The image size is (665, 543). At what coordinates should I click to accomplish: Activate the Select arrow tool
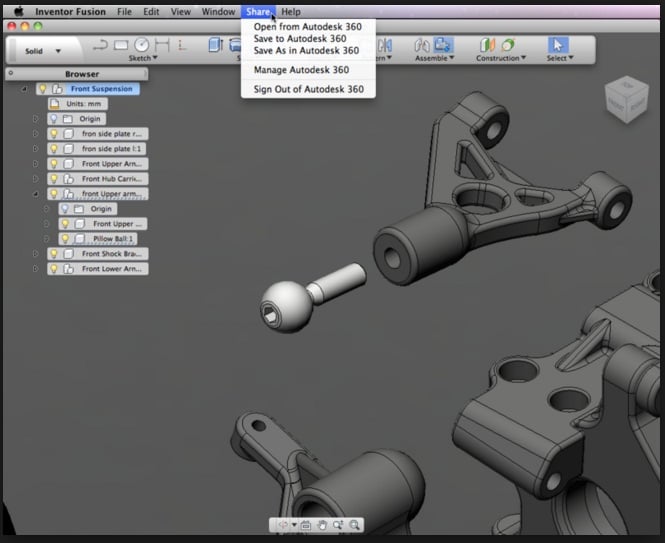click(x=558, y=45)
